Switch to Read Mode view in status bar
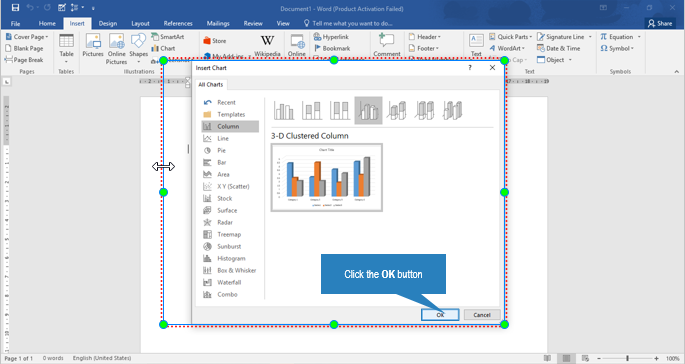 tap(547, 358)
